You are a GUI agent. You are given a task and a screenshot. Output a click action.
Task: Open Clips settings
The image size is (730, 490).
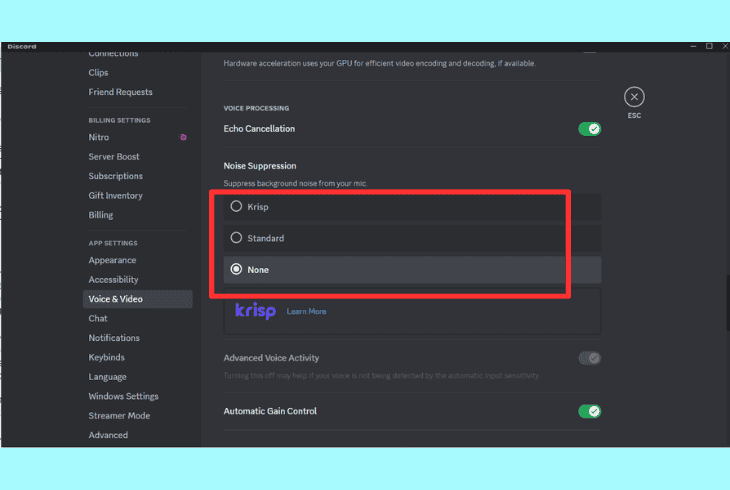point(98,73)
